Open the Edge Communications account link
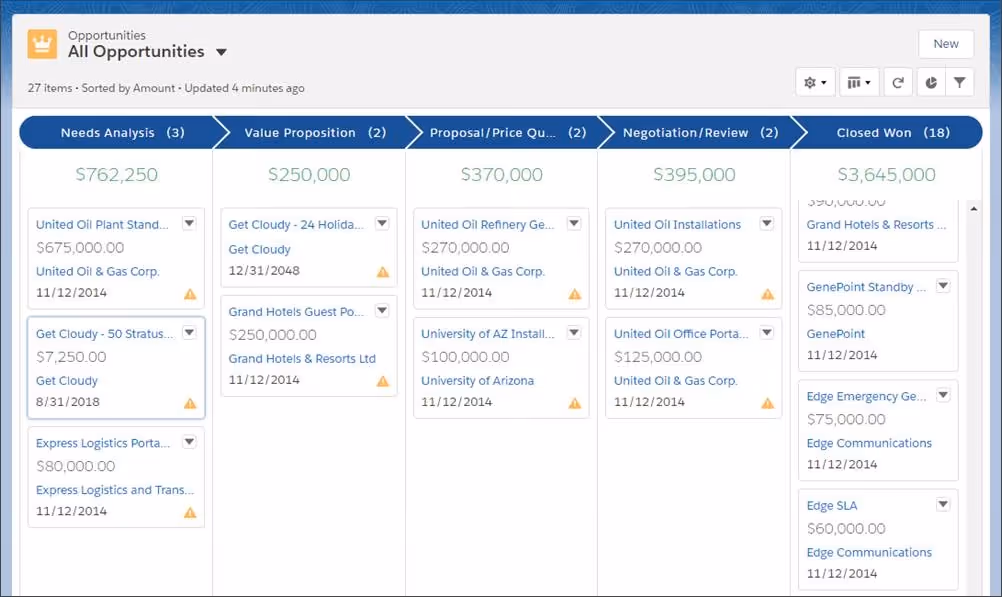The image size is (1002, 597). point(869,443)
